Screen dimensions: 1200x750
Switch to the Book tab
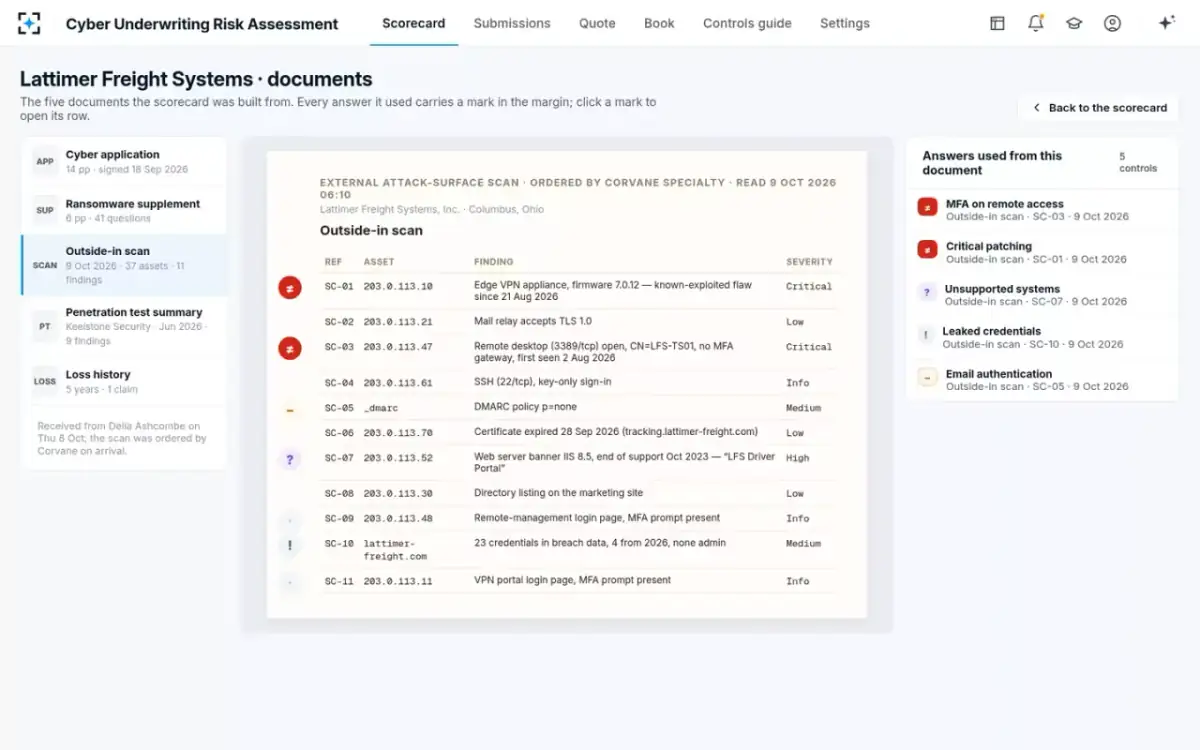659,23
